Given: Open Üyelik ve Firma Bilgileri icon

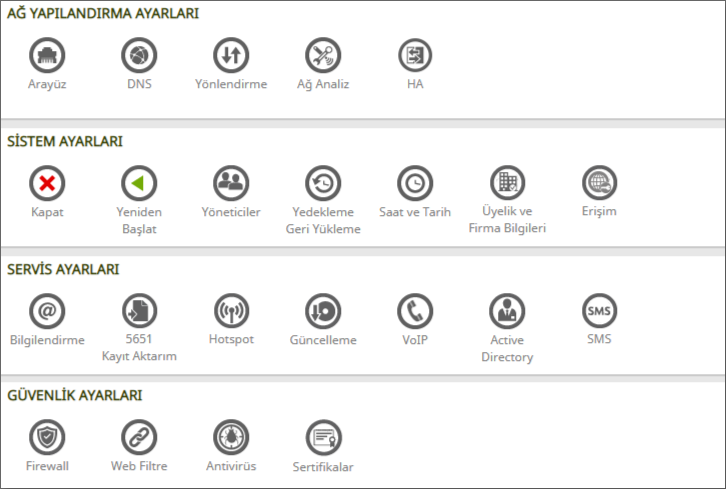Looking at the screenshot, I should pyautogui.click(x=507, y=182).
